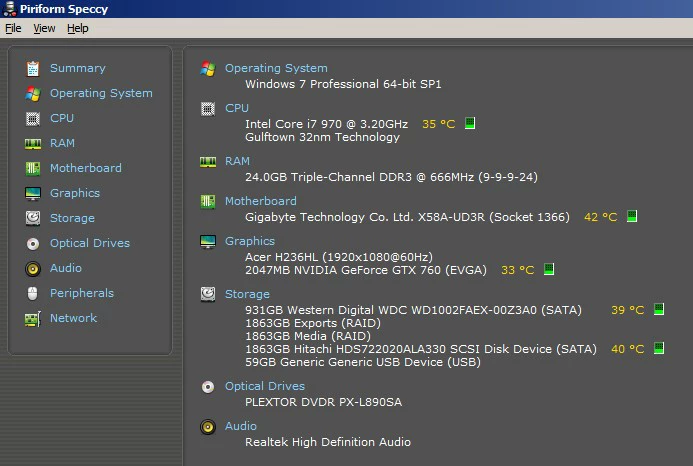Open the Network sidebar section

tap(73, 318)
